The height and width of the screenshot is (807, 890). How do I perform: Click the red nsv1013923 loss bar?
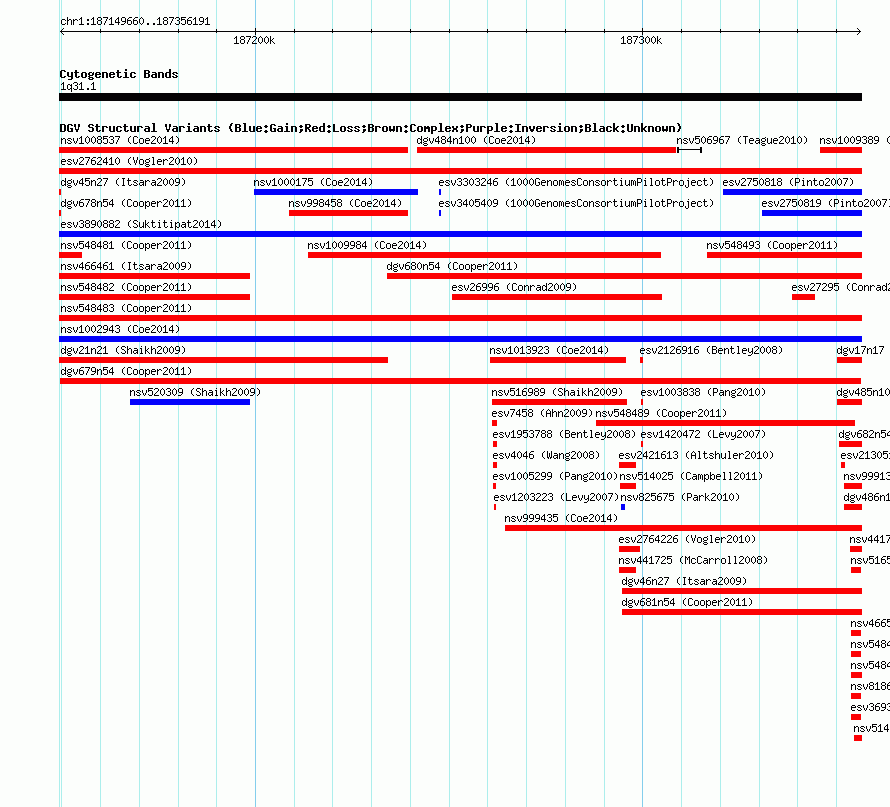(x=558, y=360)
